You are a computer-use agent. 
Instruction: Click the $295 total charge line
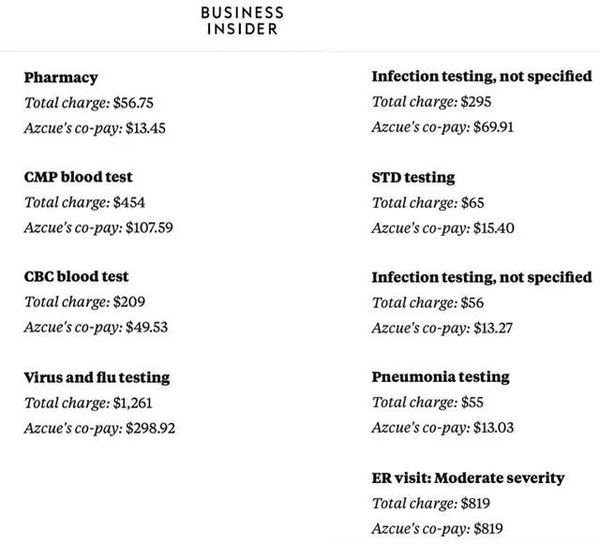[x=432, y=102]
